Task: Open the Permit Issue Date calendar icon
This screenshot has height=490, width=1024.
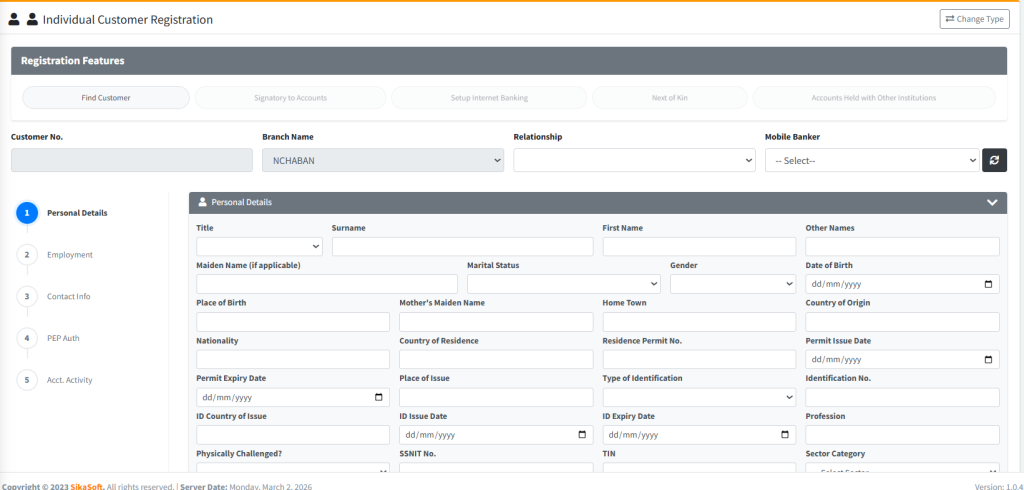Action: (x=989, y=360)
